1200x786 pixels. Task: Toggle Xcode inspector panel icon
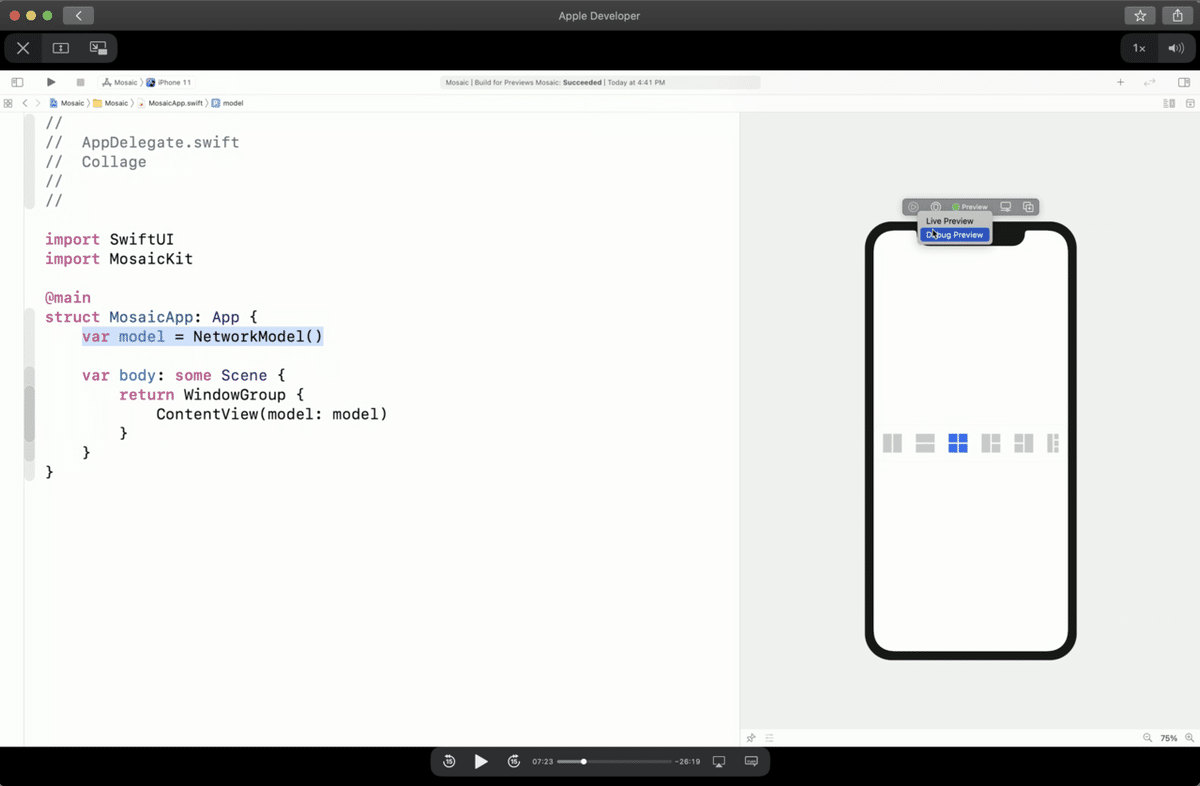tap(1184, 82)
